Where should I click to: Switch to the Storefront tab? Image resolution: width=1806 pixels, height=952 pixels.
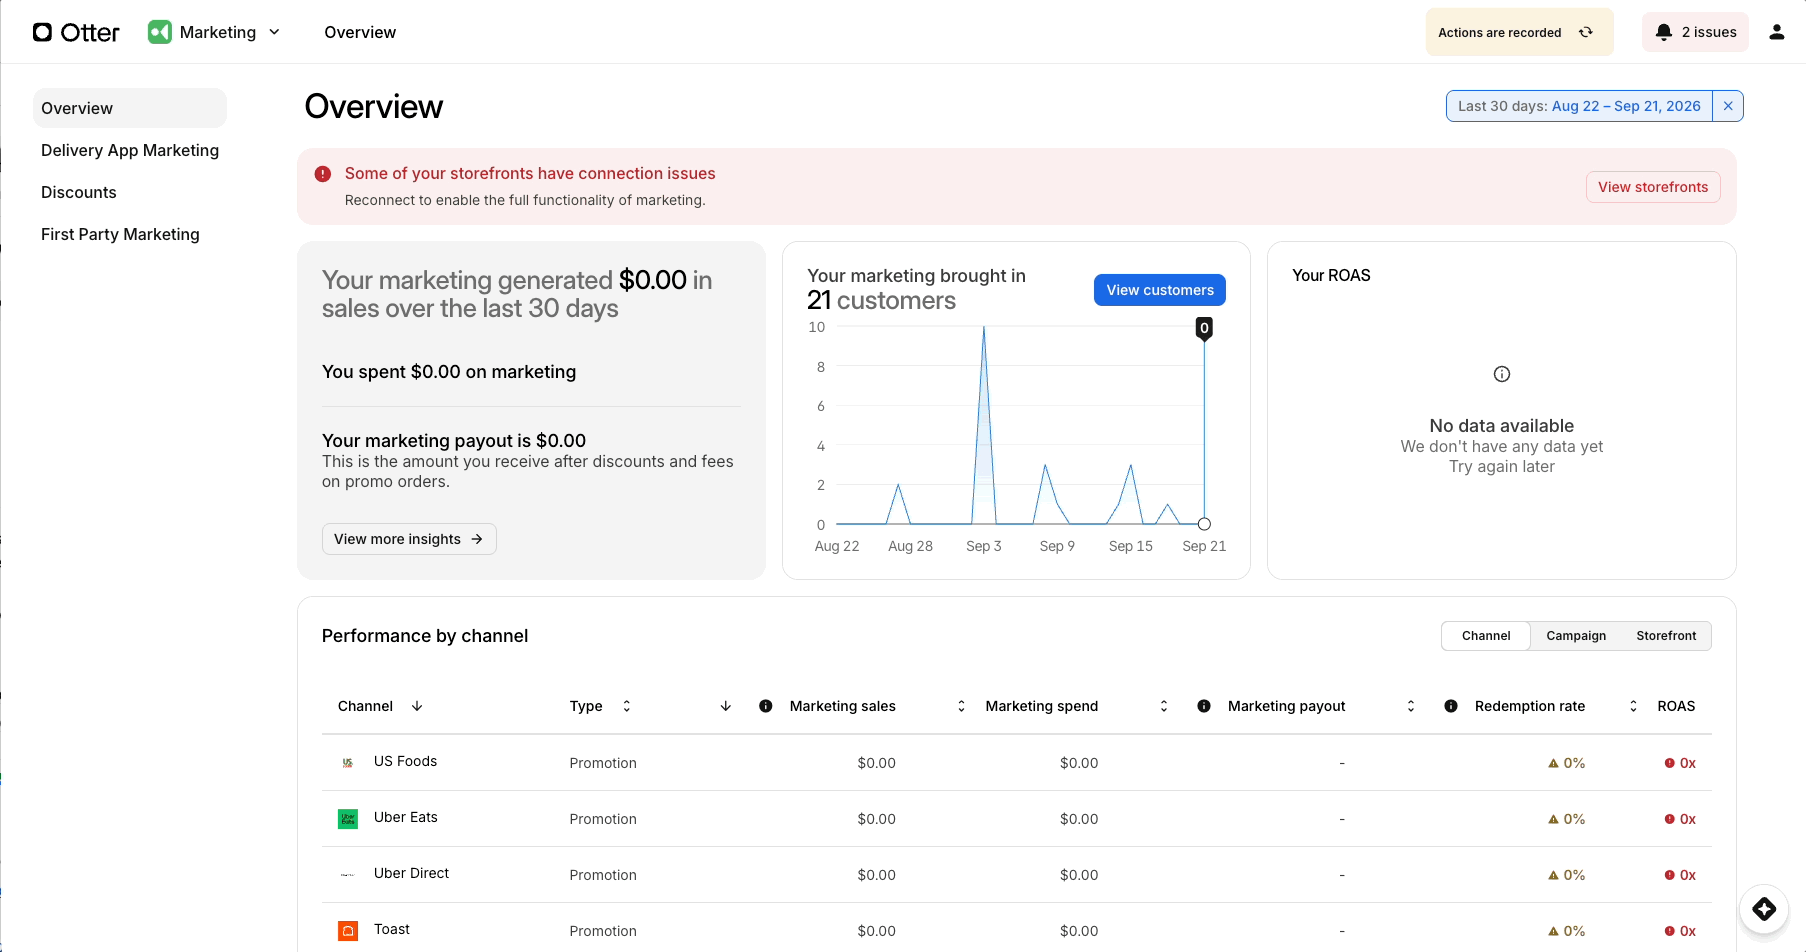(1666, 636)
